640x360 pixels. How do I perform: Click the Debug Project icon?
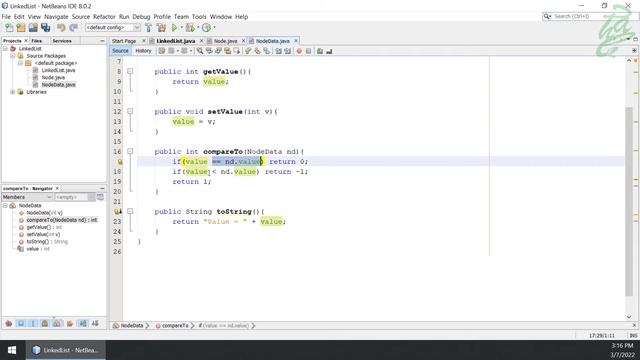point(190,28)
